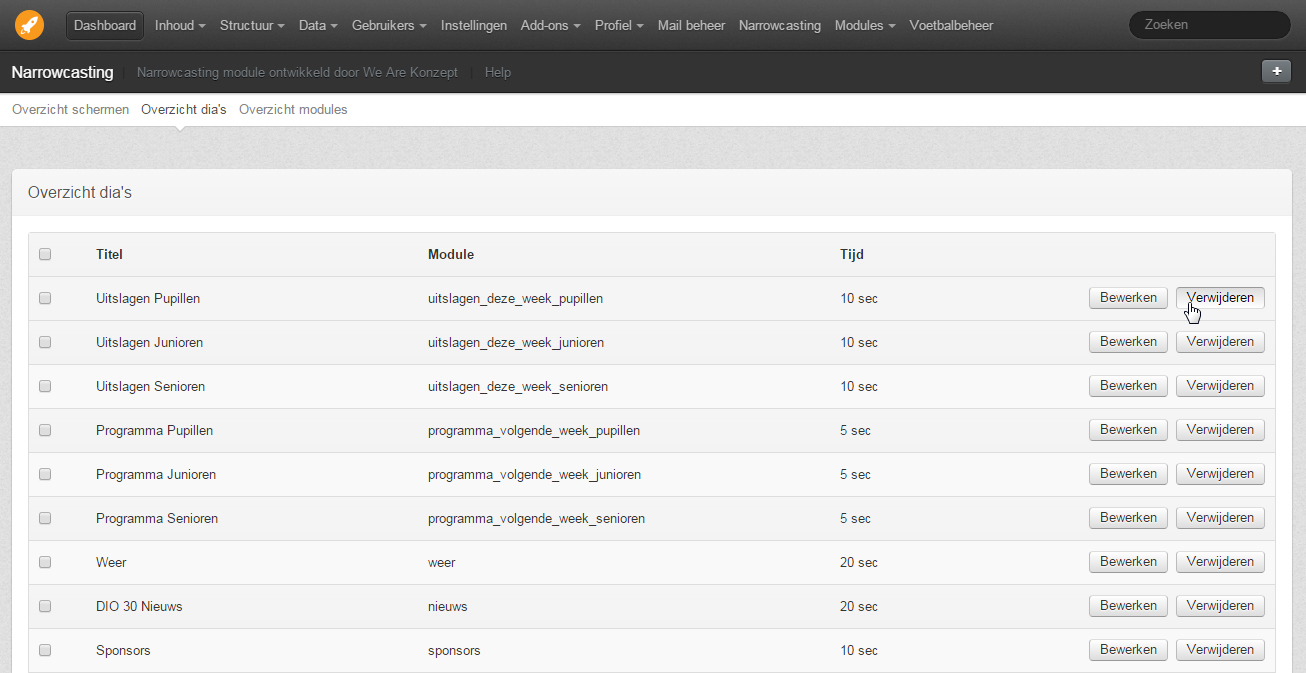This screenshot has height=673, width=1306.
Task: Open the Inhoud dropdown menu
Action: [x=180, y=25]
